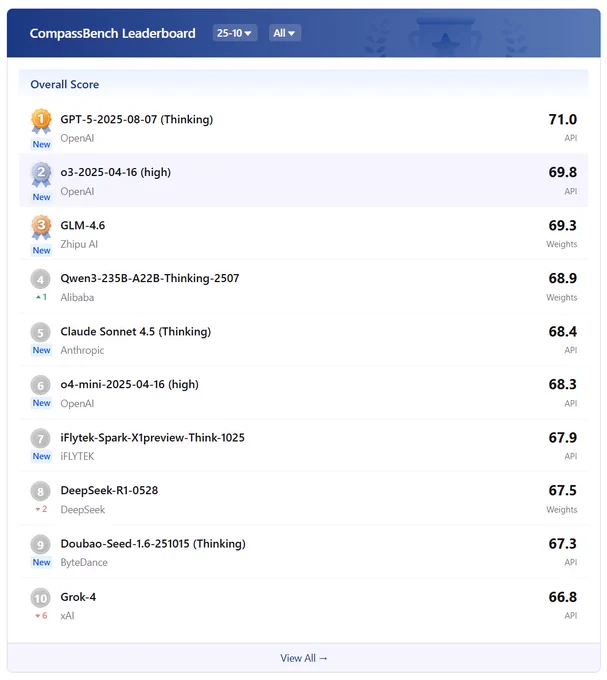
Task: Open GPT-5-2025-08-07 (Thinking) entry
Action: 137,120
